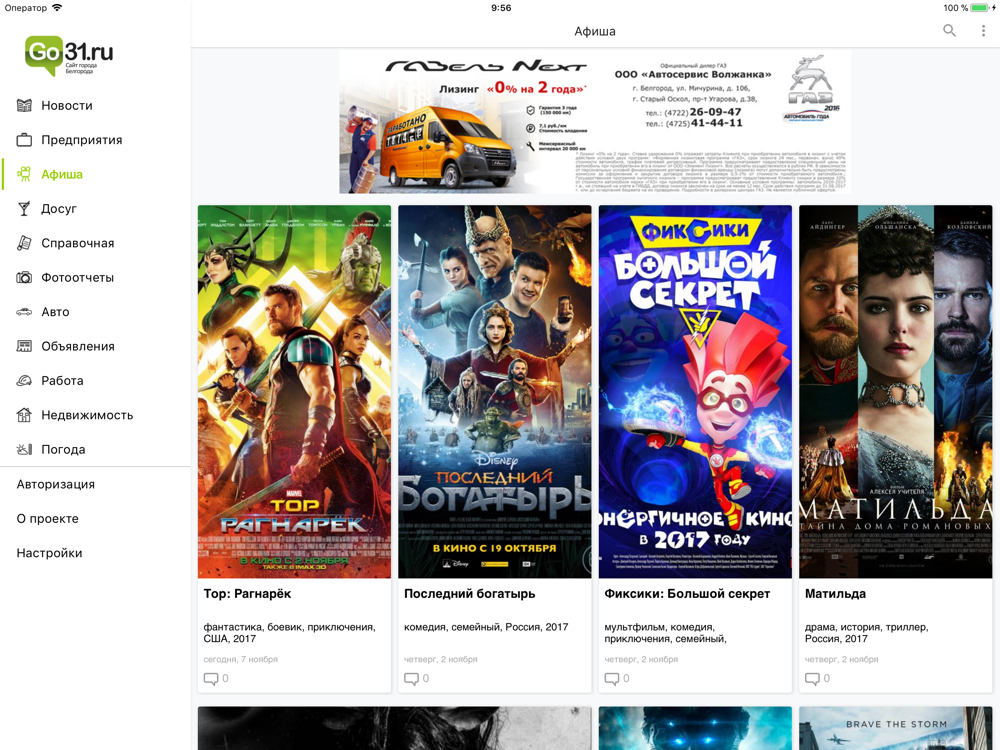The width and height of the screenshot is (1000, 750).
Task: Open the Тор: Рагнарёк title link
Action: (x=247, y=594)
